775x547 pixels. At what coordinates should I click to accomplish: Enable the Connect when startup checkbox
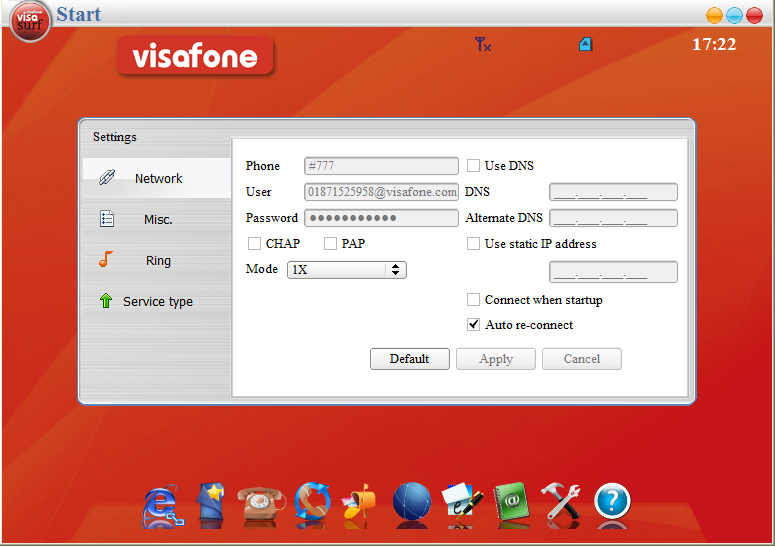pyautogui.click(x=474, y=300)
